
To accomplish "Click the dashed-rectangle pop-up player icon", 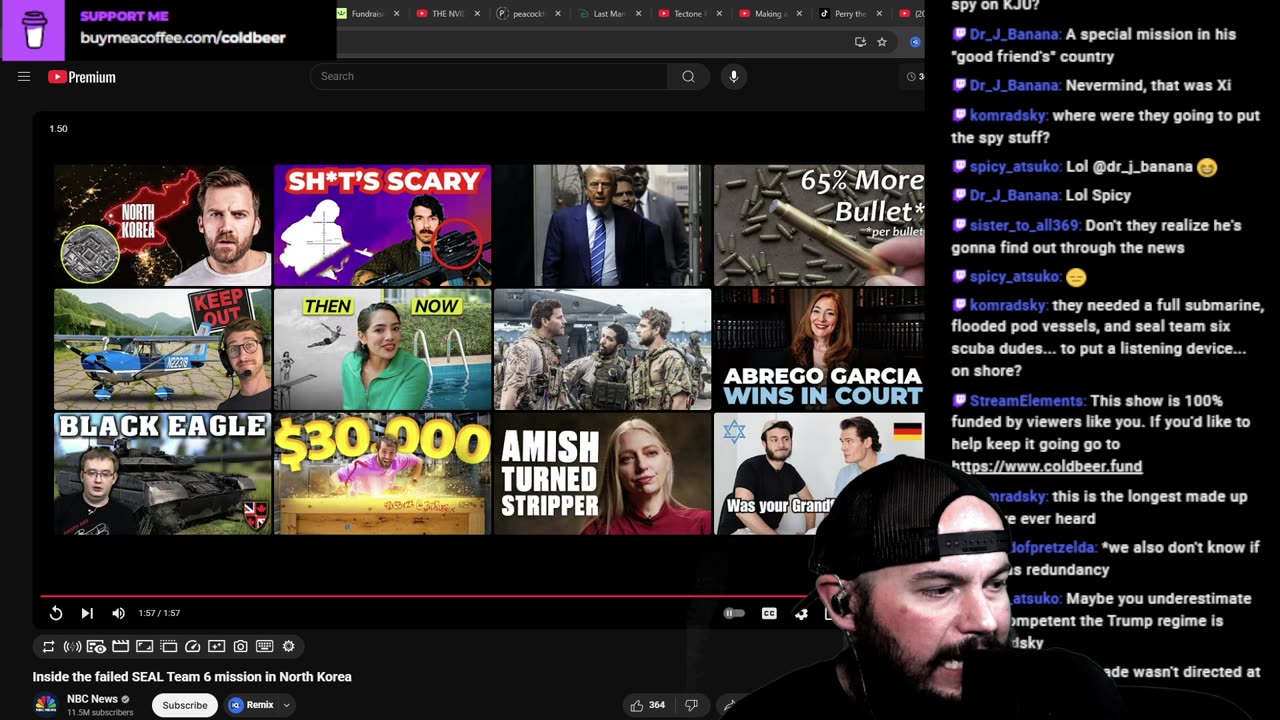I will click(168, 647).
